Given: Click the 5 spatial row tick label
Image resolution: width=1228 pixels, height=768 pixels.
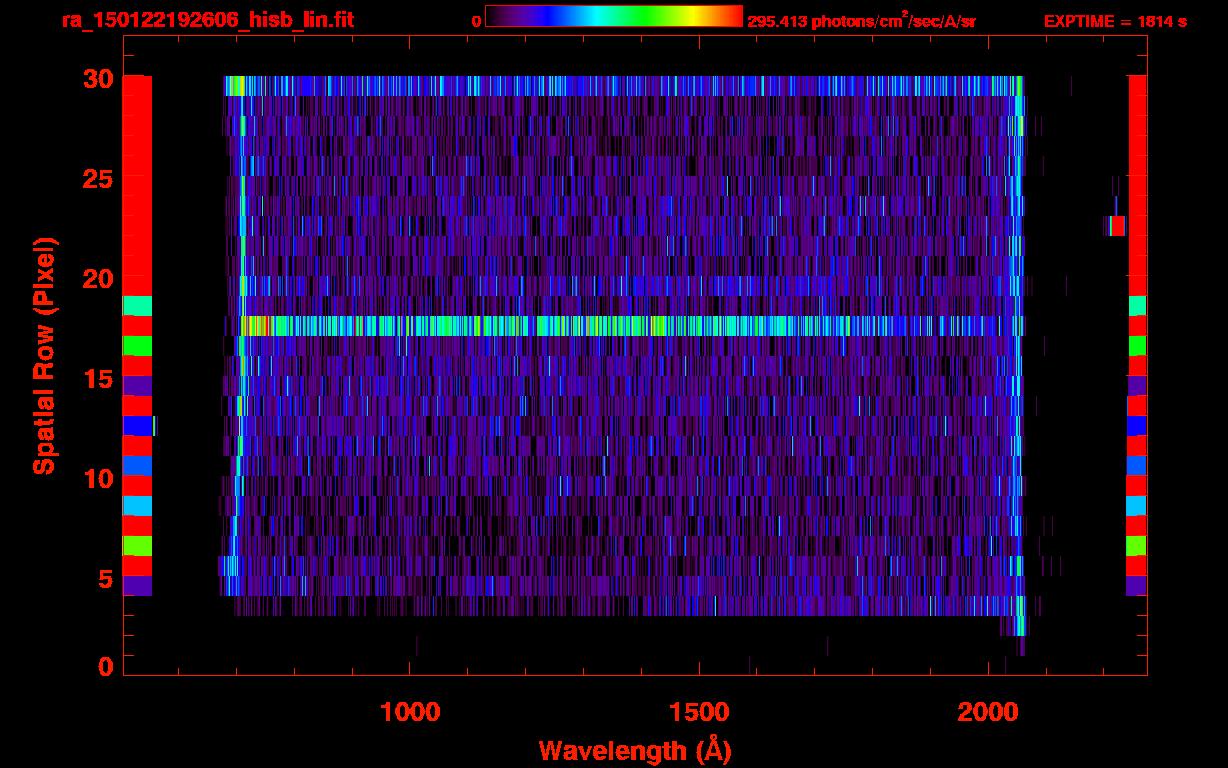Looking at the screenshot, I should [x=106, y=579].
